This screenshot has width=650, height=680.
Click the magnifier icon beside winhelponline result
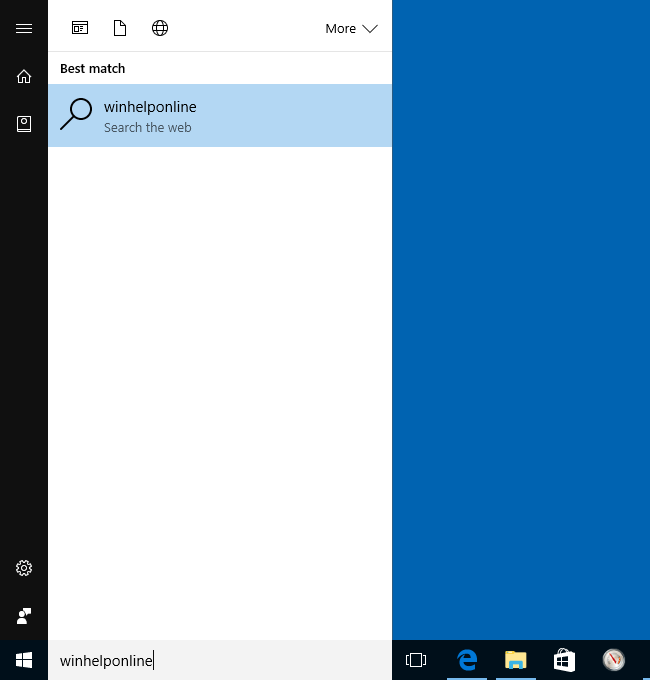[76, 114]
